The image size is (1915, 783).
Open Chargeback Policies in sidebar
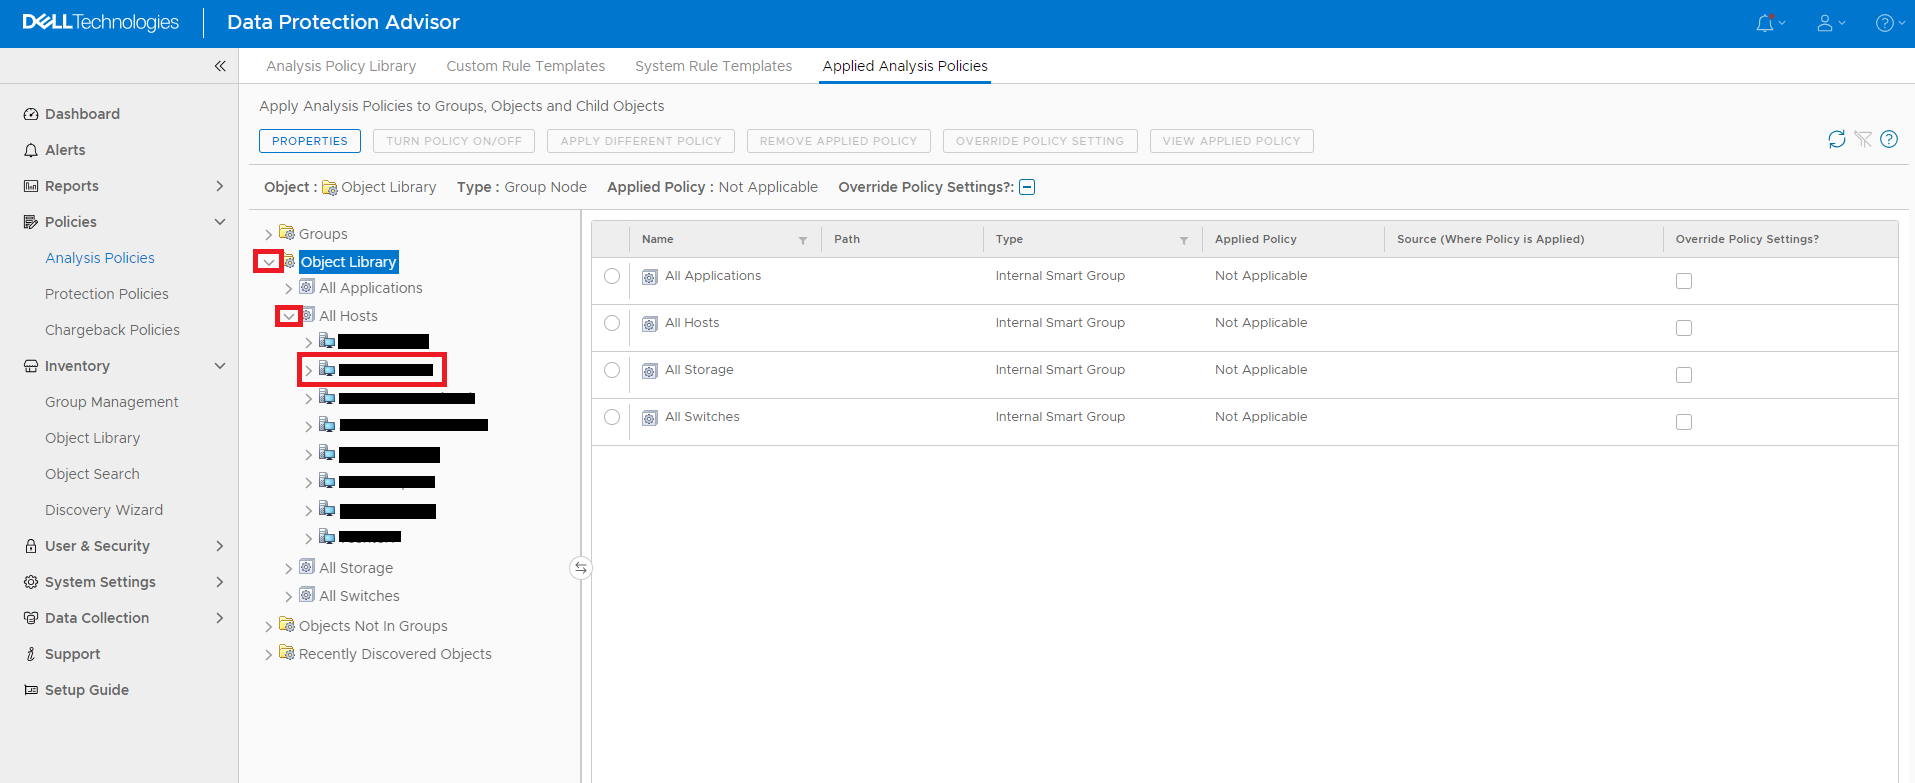tap(112, 330)
